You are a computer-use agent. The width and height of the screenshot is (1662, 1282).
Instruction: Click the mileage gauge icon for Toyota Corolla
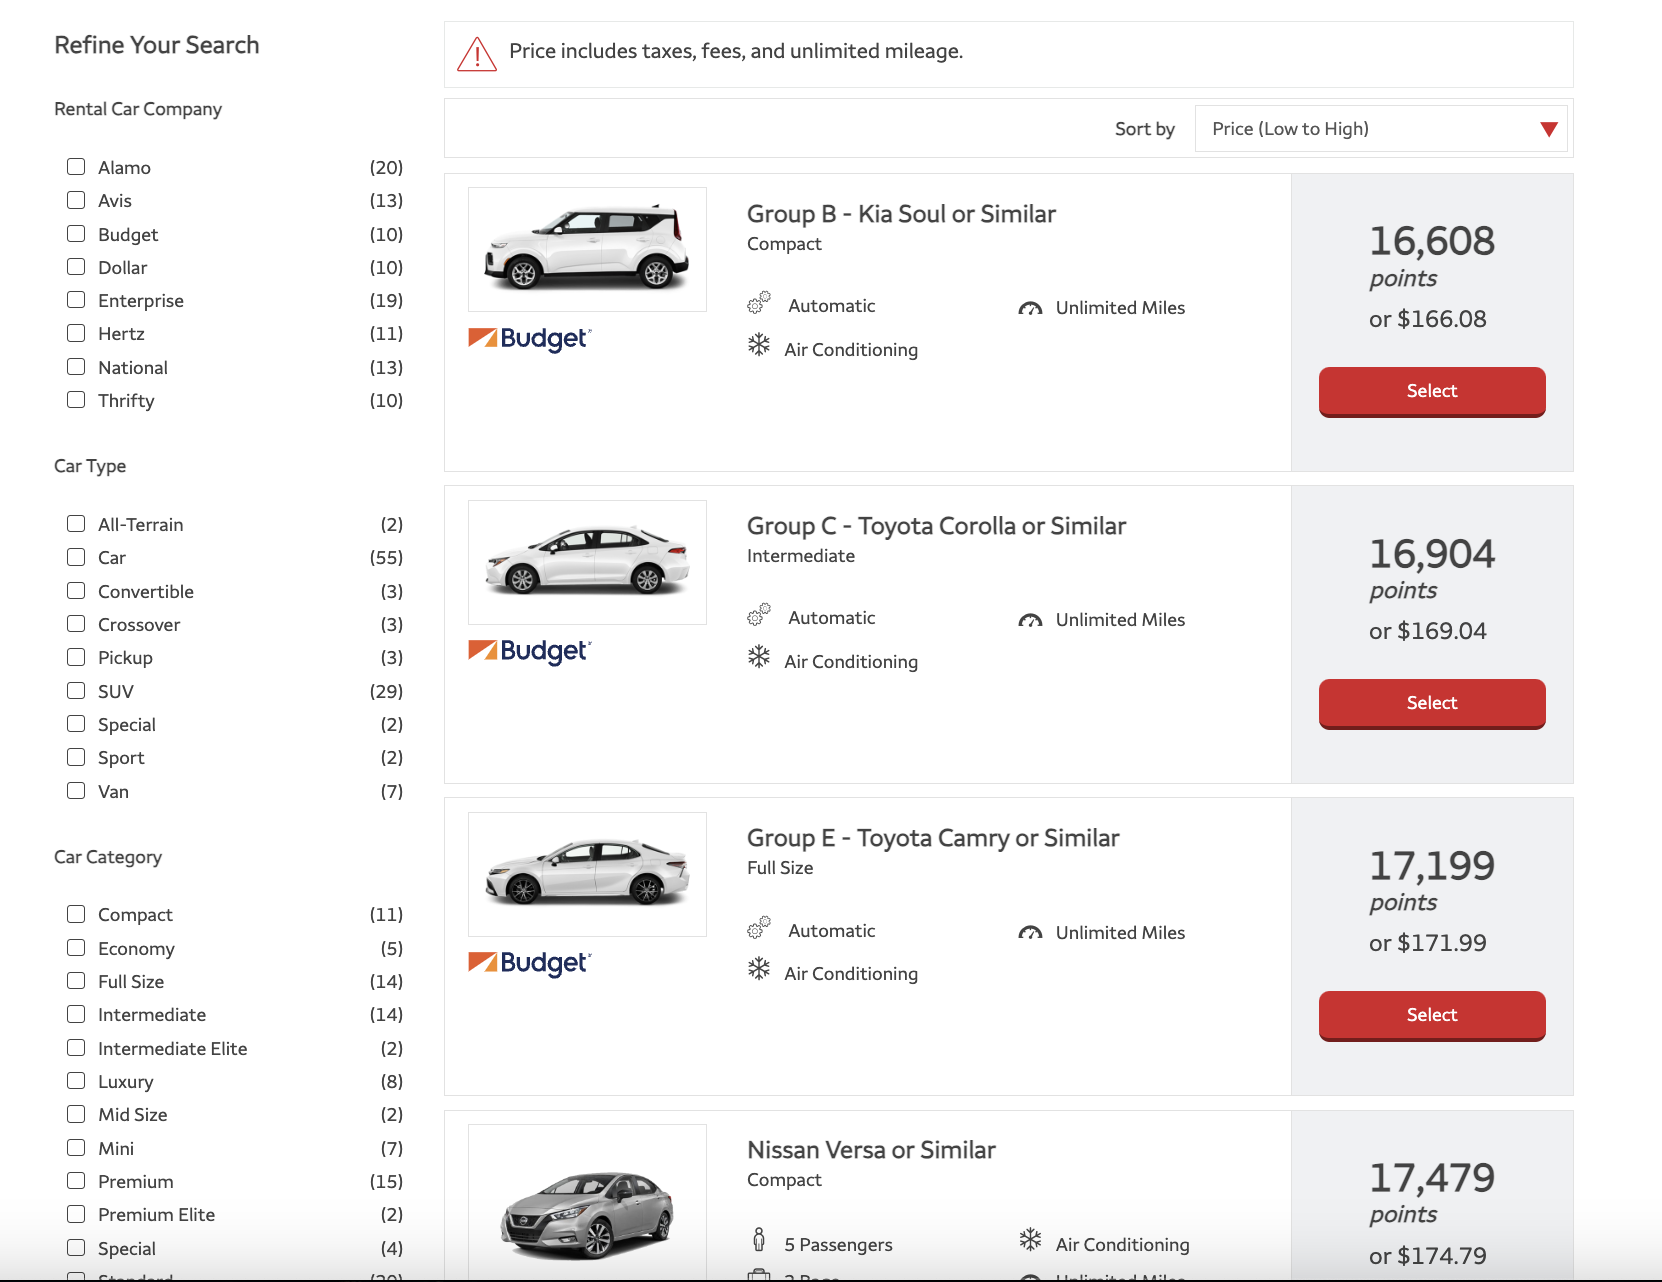click(x=1030, y=620)
